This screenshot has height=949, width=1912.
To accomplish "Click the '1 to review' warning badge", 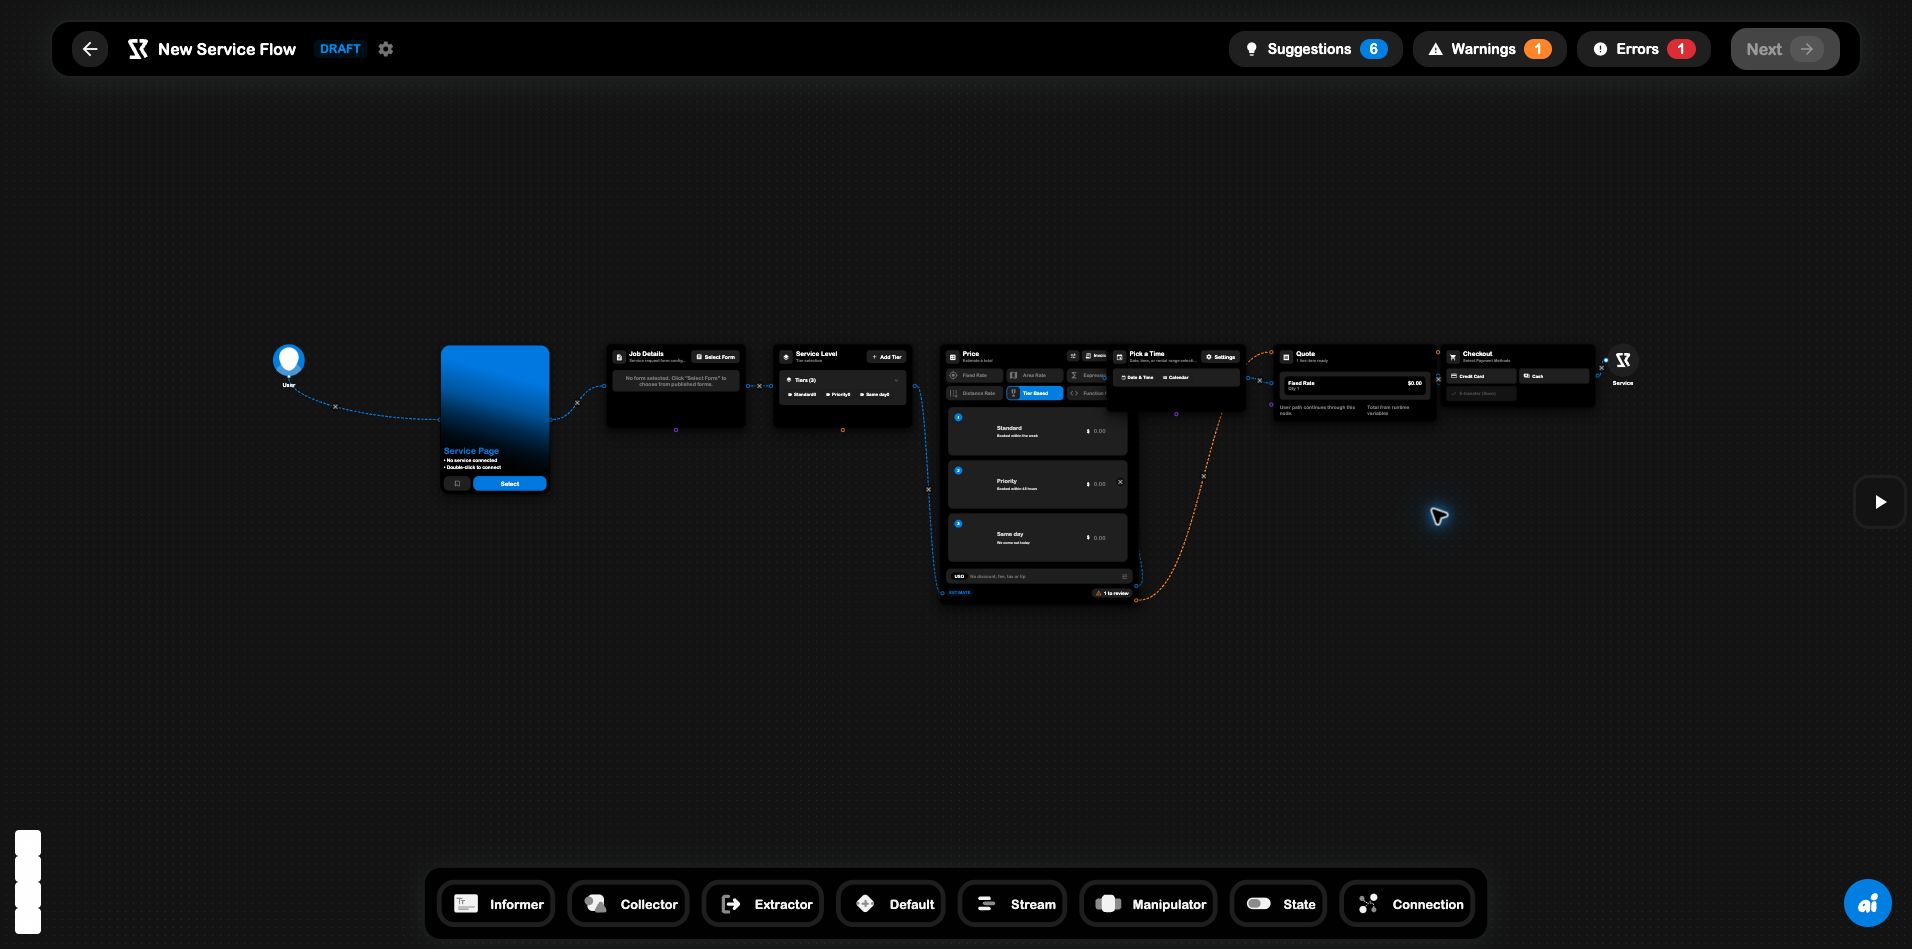I will (x=1112, y=593).
